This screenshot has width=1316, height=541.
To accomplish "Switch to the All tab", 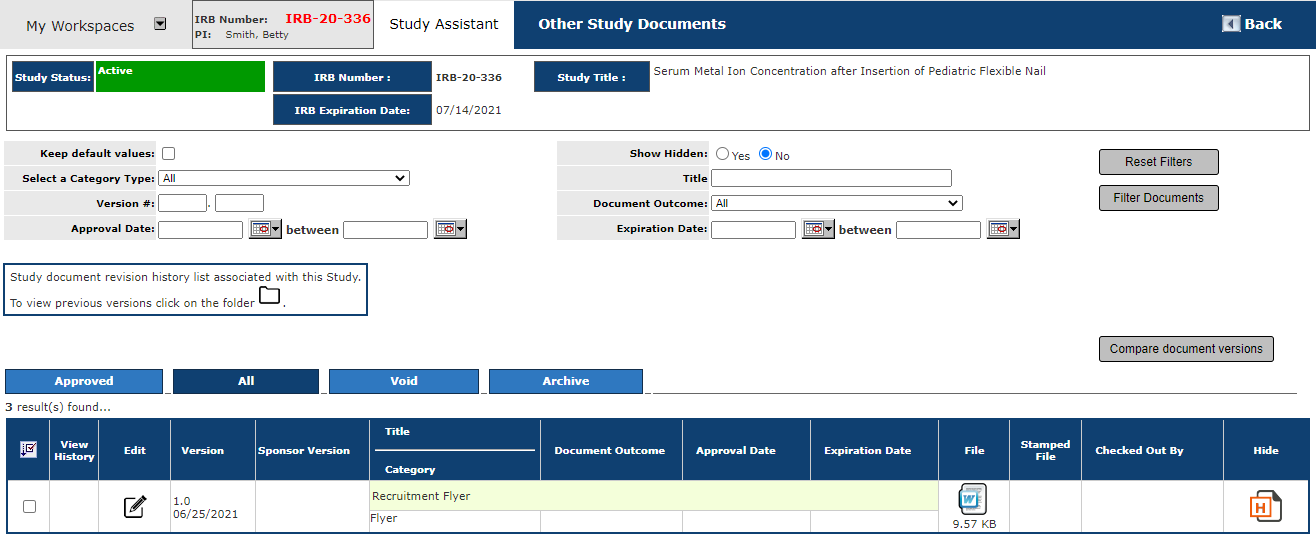I will [x=246, y=381].
